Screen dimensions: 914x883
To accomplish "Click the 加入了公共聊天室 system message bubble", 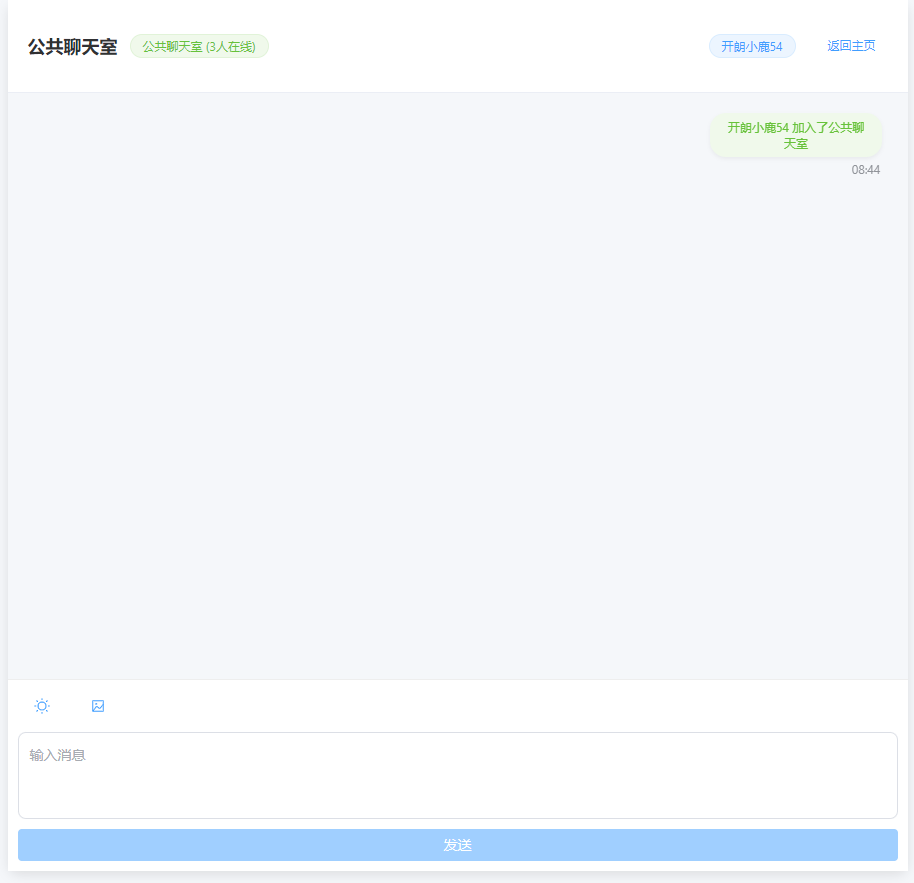I will tap(795, 135).
